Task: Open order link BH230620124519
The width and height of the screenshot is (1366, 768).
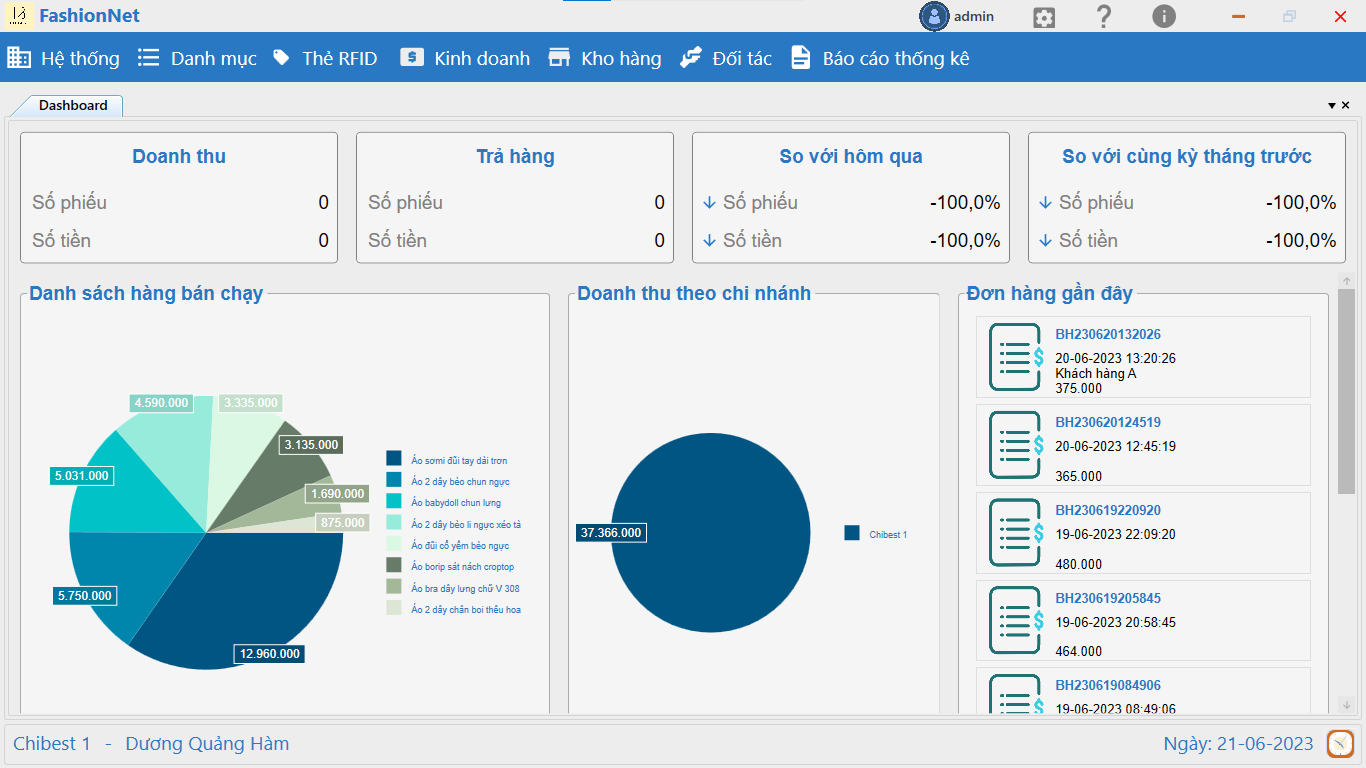Action: pyautogui.click(x=1108, y=423)
